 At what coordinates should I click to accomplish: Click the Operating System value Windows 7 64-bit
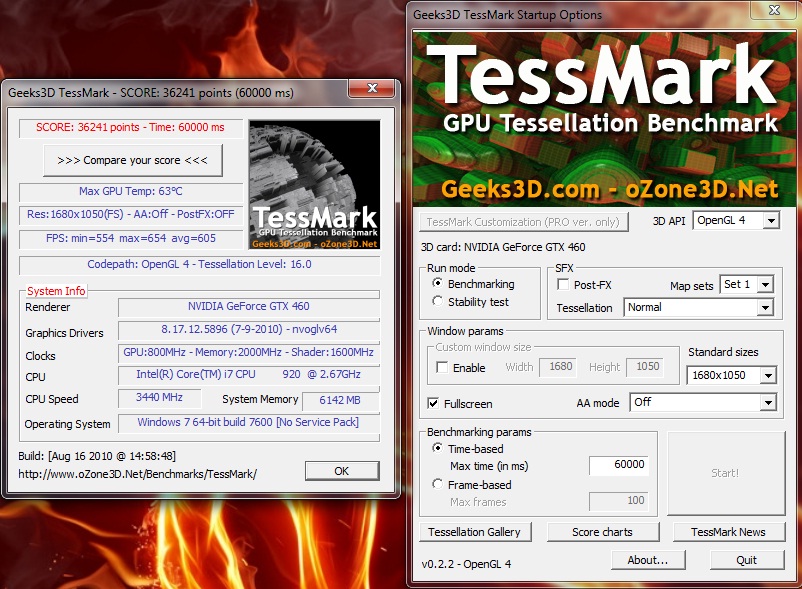tap(248, 422)
